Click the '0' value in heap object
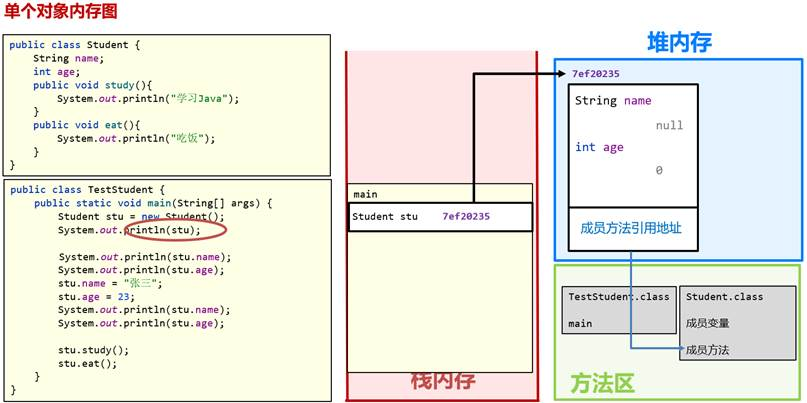 tap(659, 170)
